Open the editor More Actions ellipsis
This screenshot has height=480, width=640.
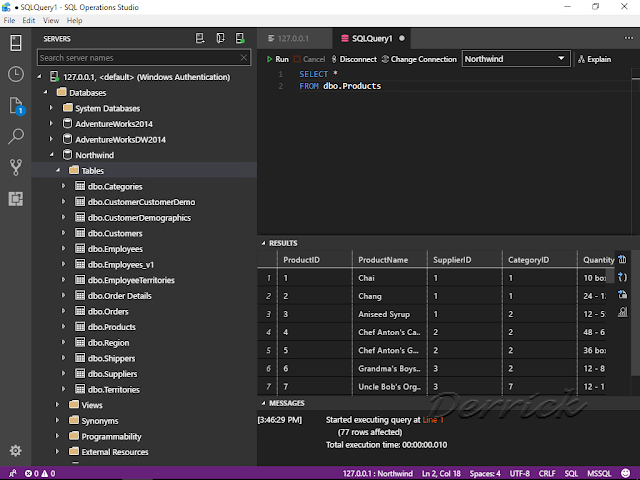point(629,38)
